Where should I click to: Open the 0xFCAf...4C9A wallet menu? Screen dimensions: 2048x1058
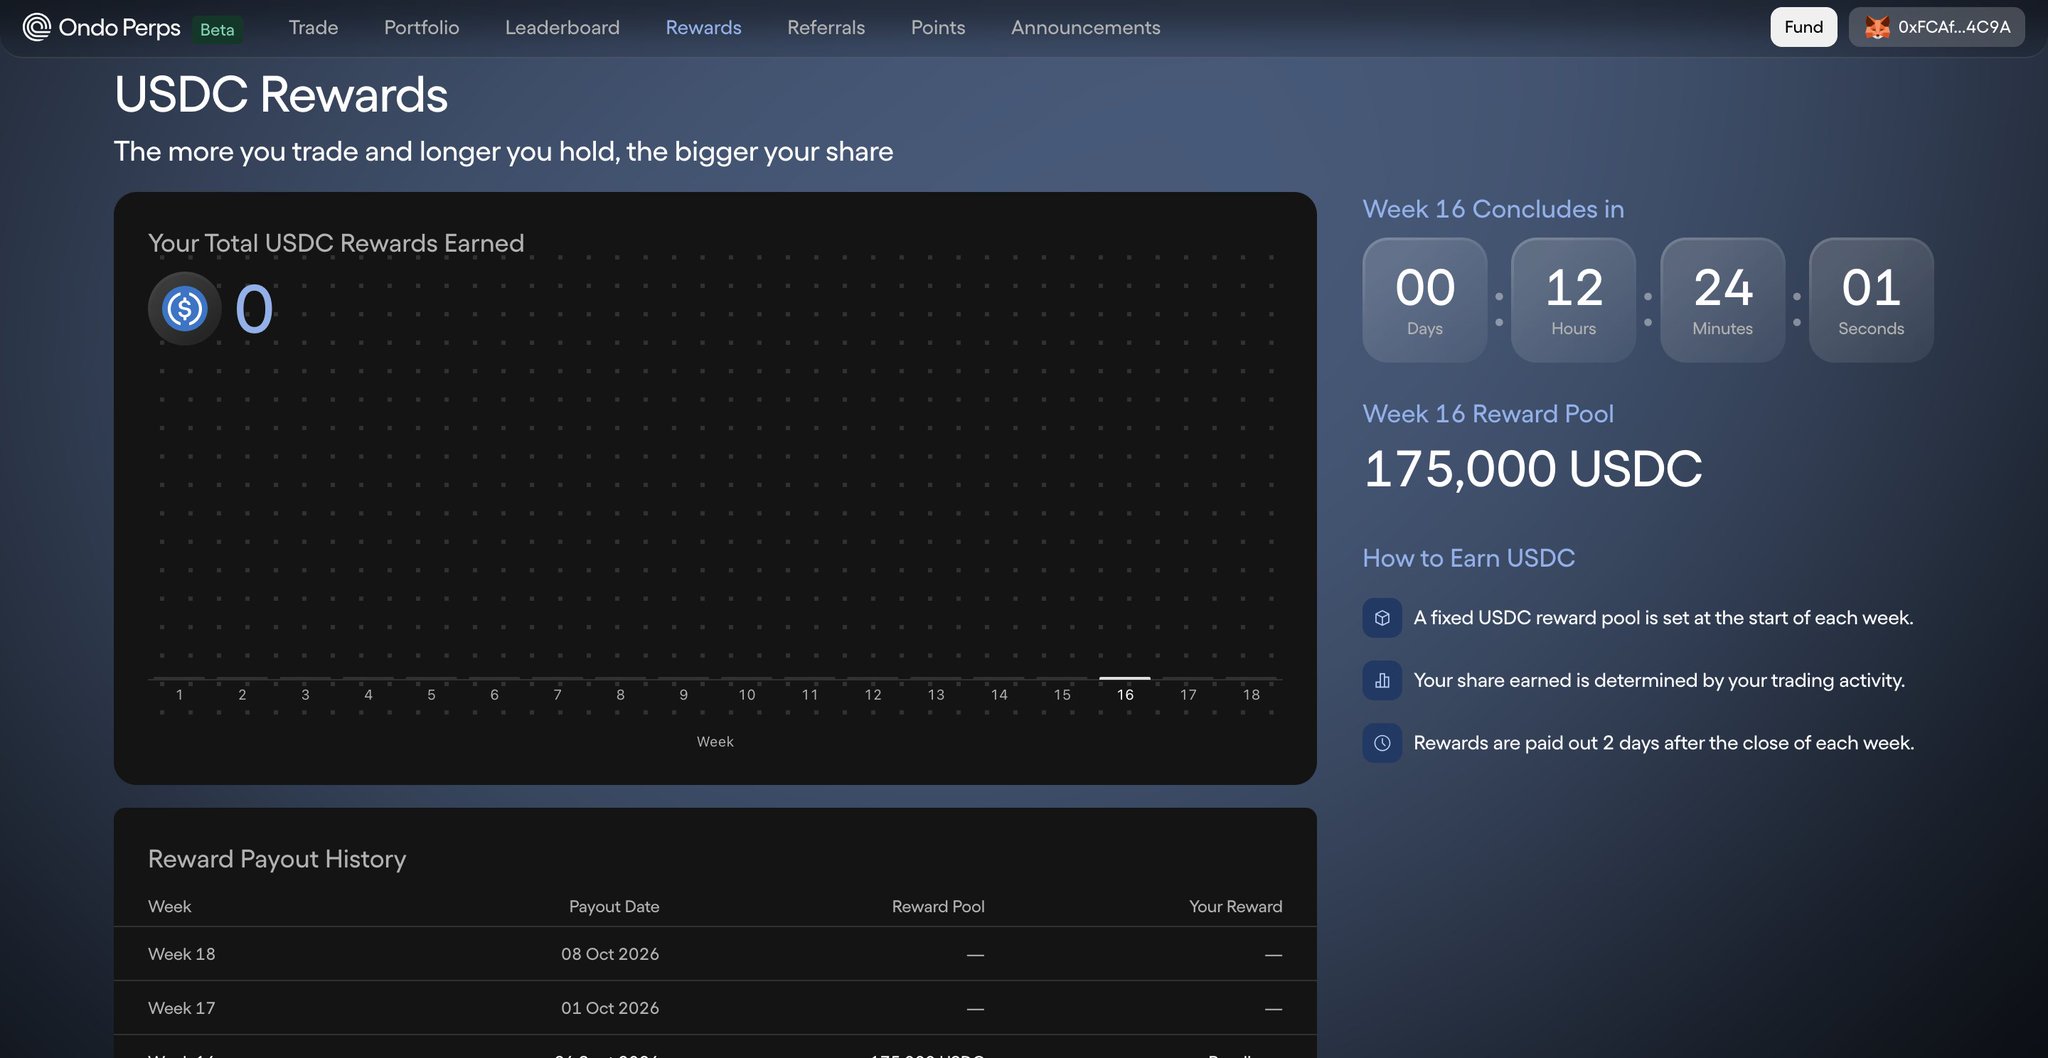pyautogui.click(x=1937, y=27)
